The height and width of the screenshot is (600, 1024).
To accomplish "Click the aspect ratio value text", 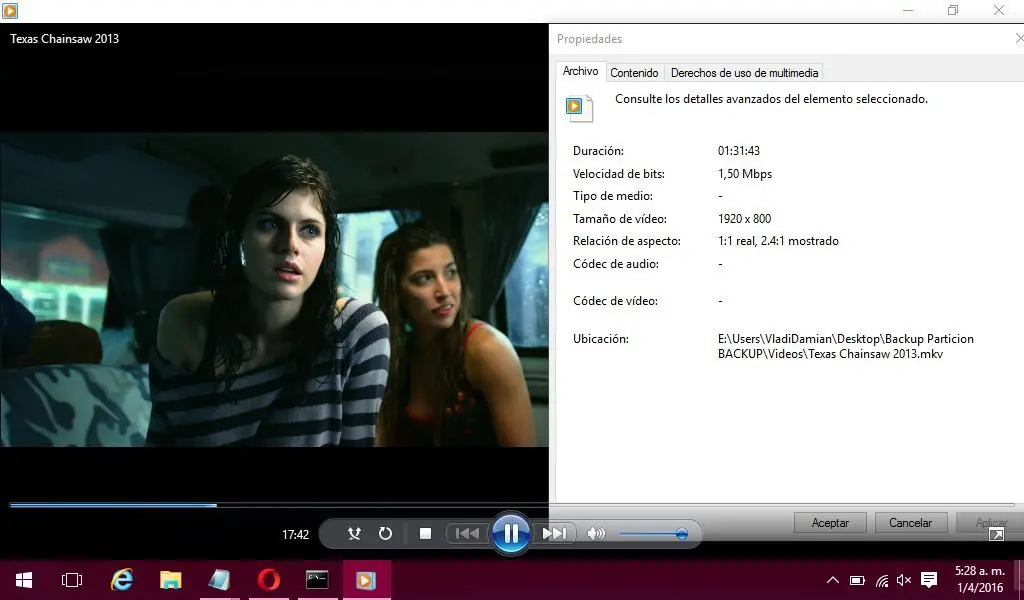I will [x=778, y=241].
